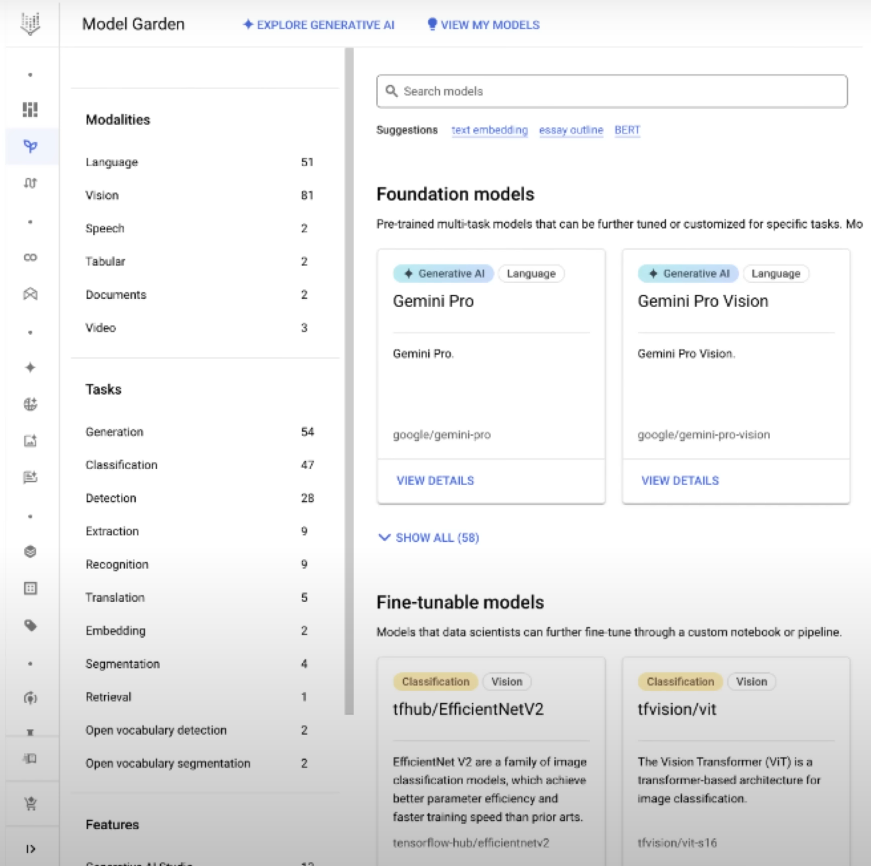
Task: Select the Translation task filter
Action: point(199,597)
